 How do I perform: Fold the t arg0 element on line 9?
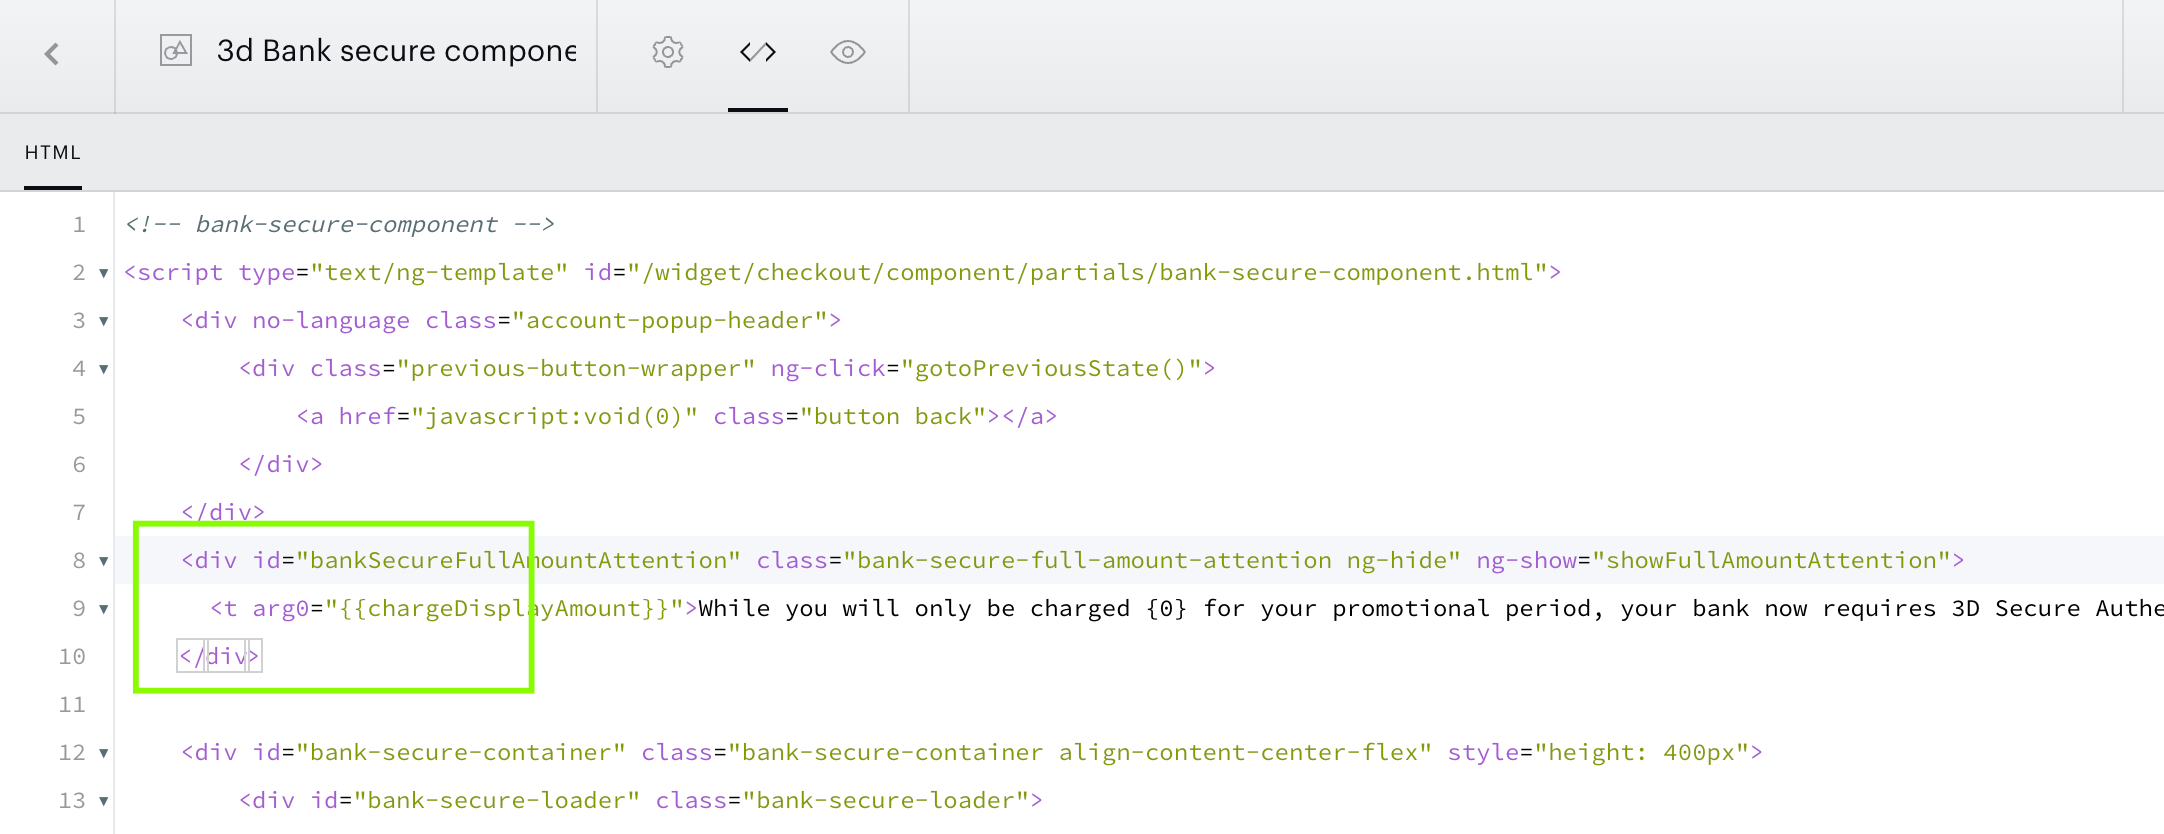pyautogui.click(x=103, y=609)
